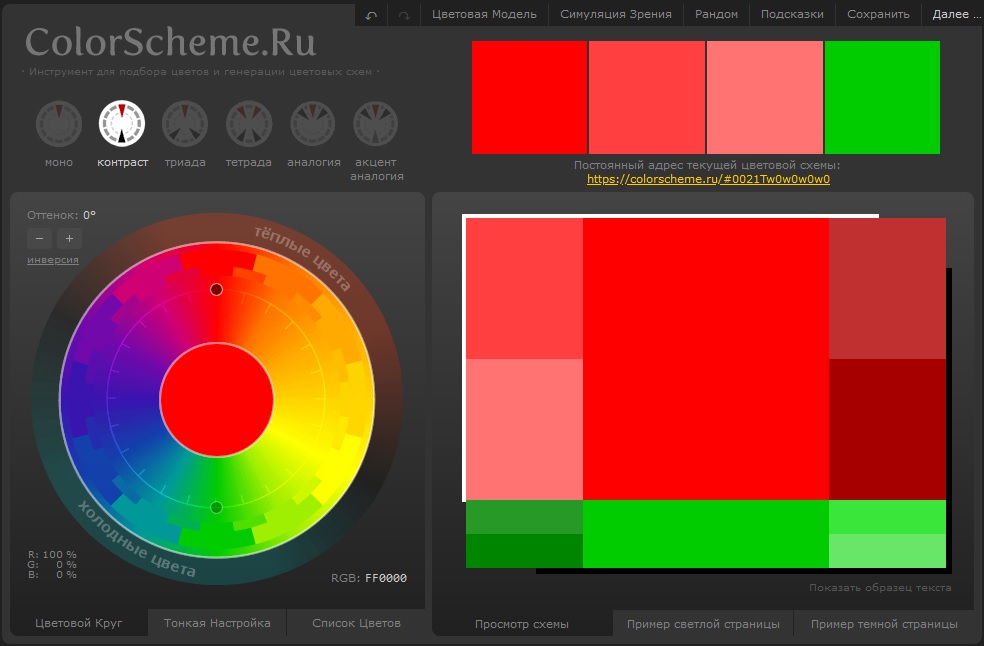Click the undo arrow icon
The height and width of the screenshot is (646, 984).
[372, 15]
